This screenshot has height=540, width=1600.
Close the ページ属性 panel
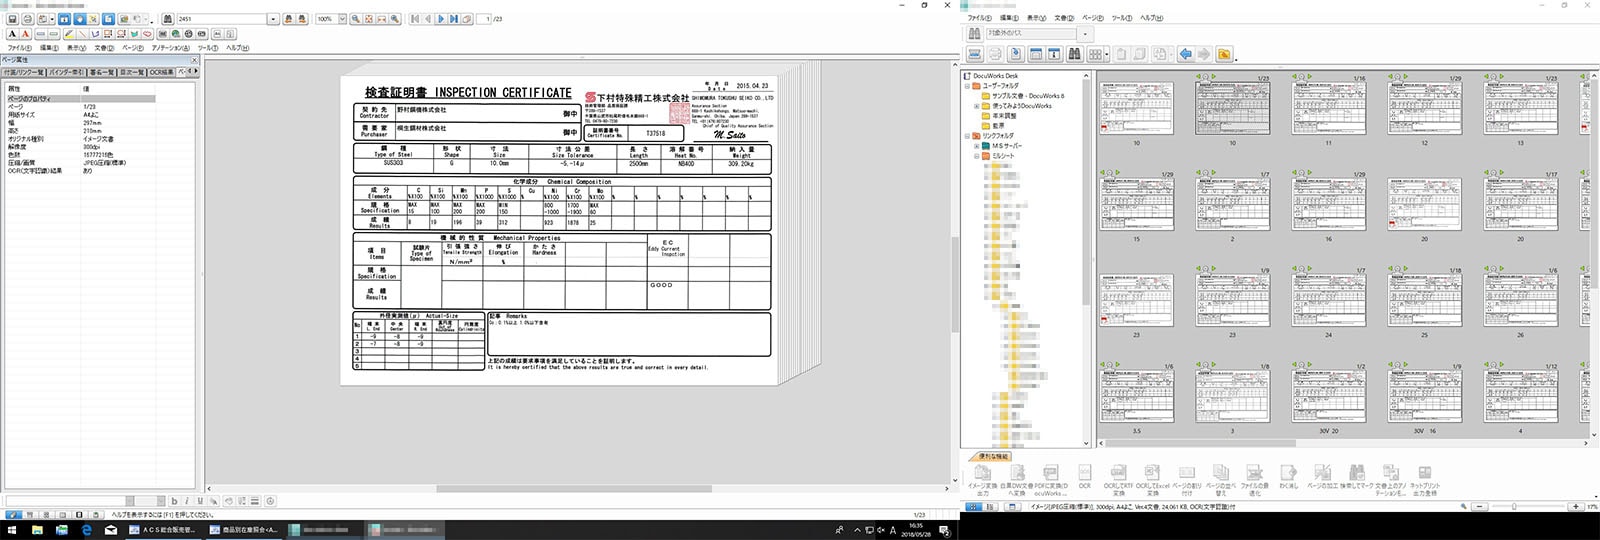point(195,61)
